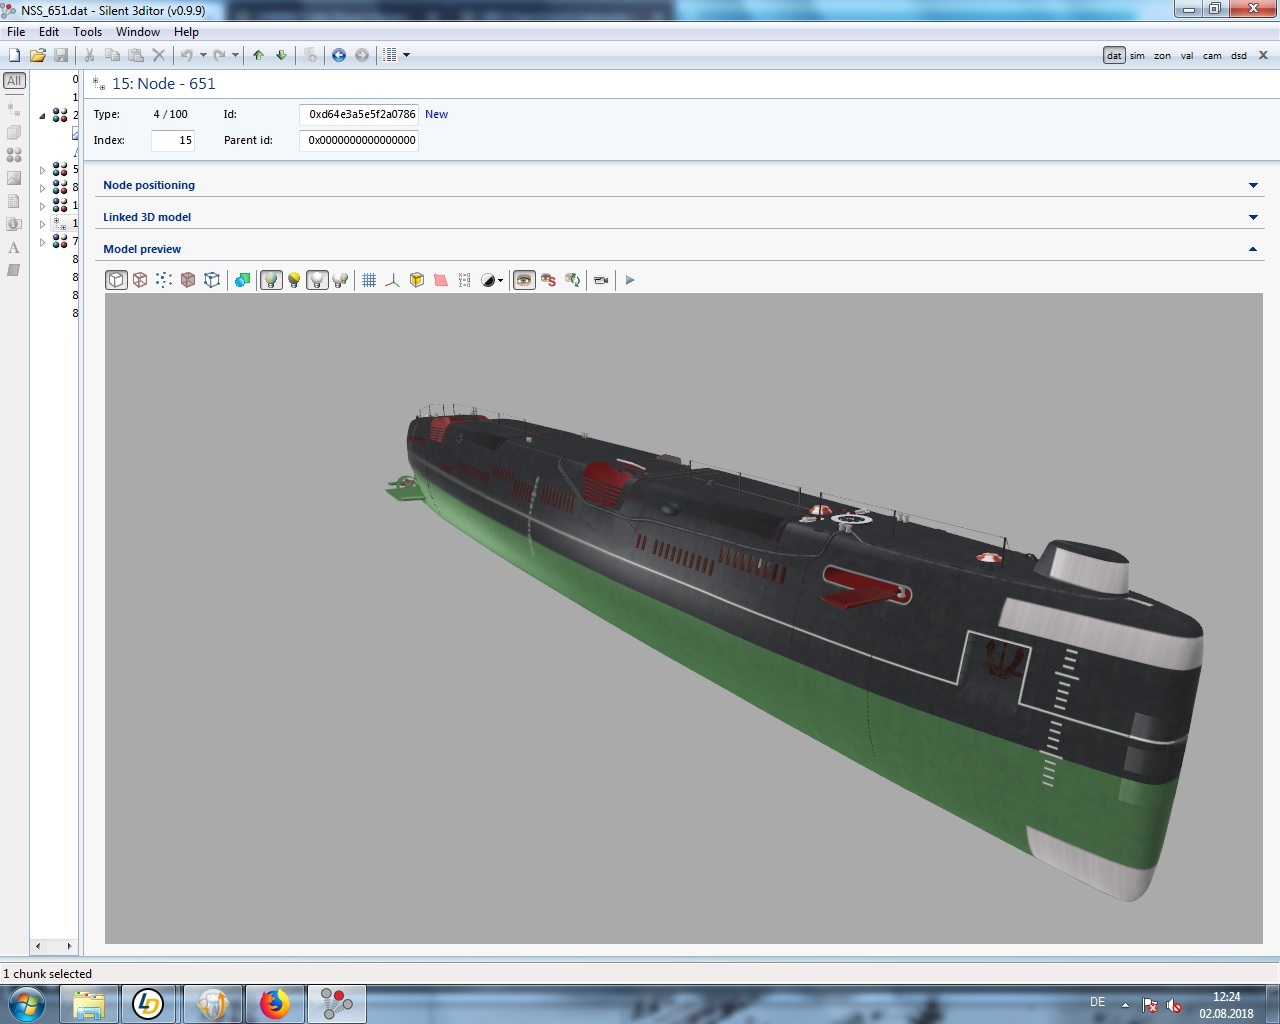Toggle the grid display in preview
Screen dimensions: 1280x1024
[369, 280]
